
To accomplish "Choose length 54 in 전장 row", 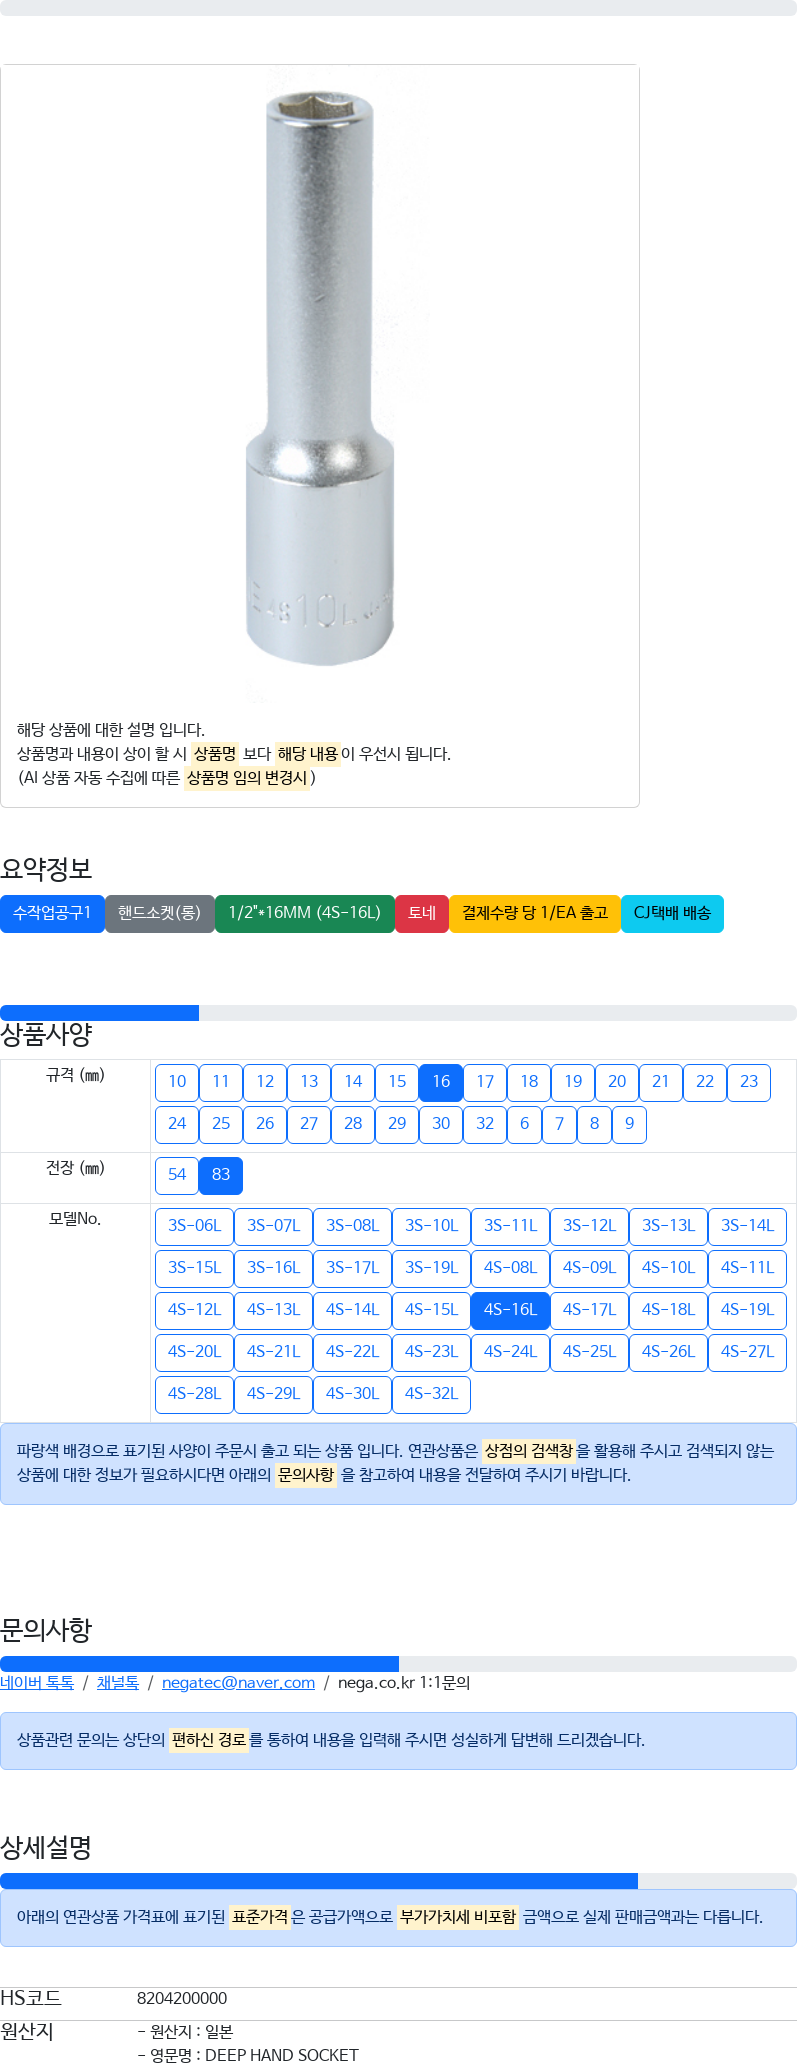I will [177, 1175].
